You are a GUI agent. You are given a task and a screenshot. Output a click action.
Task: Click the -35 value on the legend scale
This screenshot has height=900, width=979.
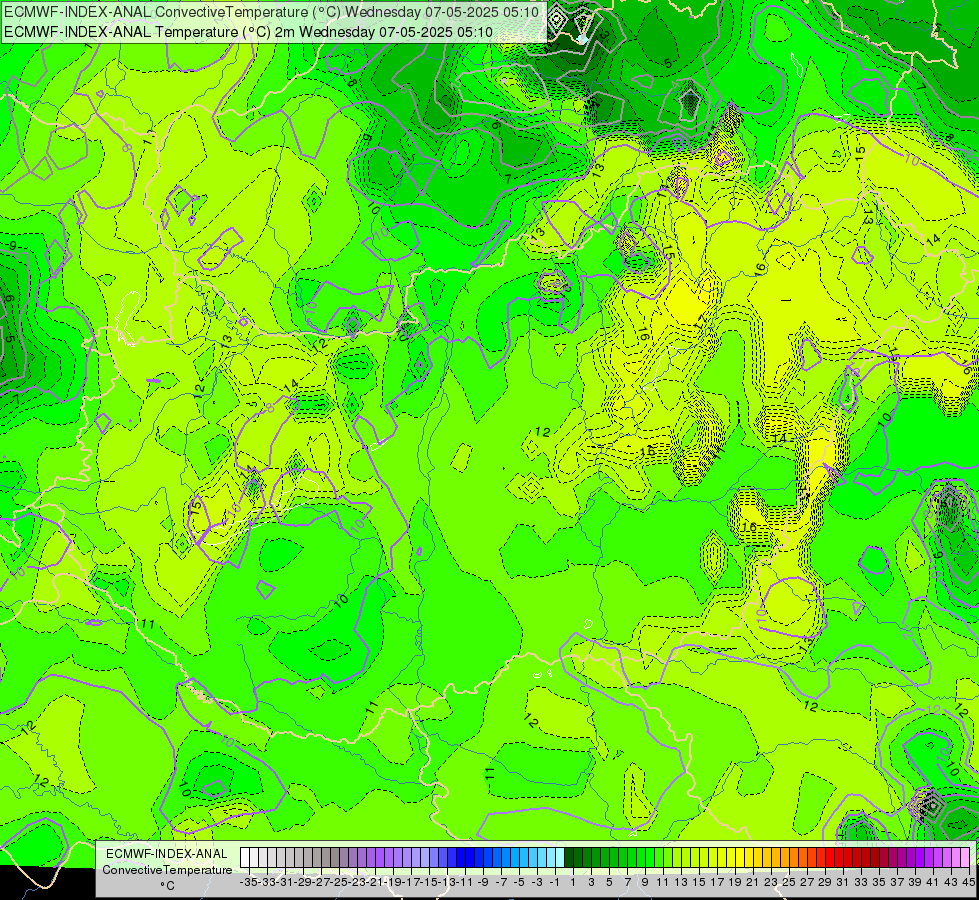pos(248,883)
